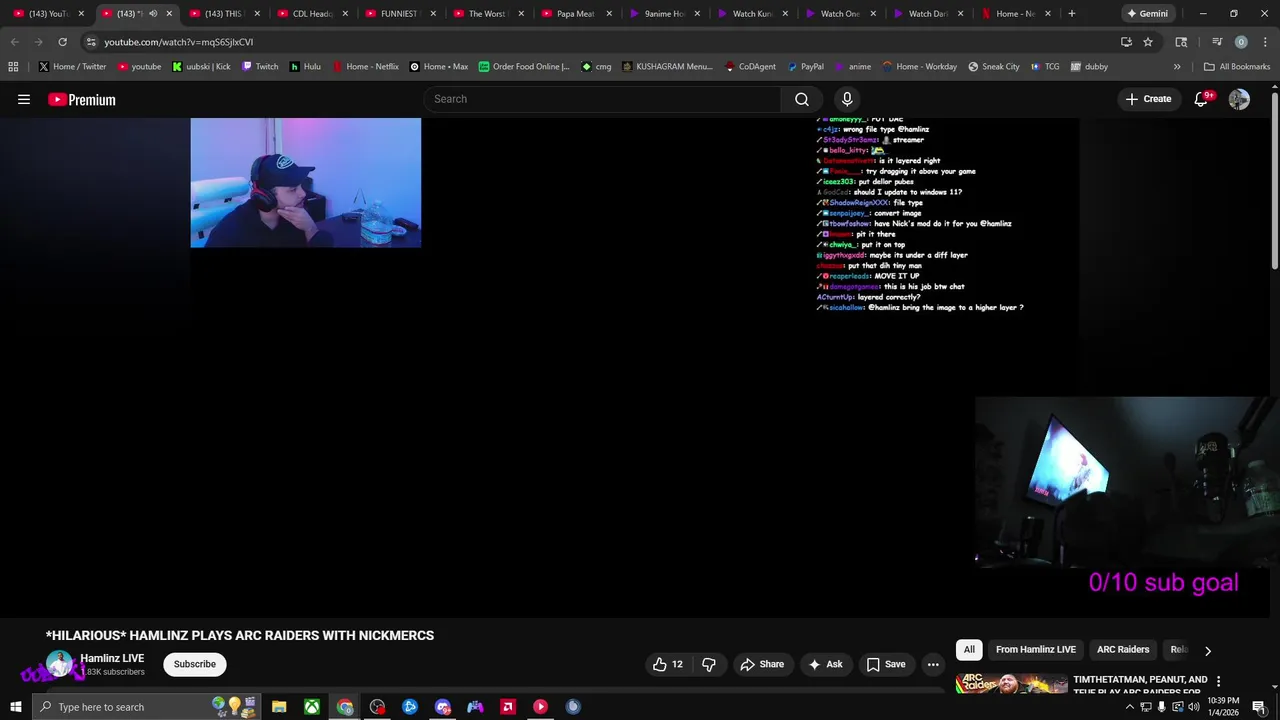Image resolution: width=1280 pixels, height=720 pixels.
Task: Open the YouTube hamburger guide menu
Action: click(24, 99)
